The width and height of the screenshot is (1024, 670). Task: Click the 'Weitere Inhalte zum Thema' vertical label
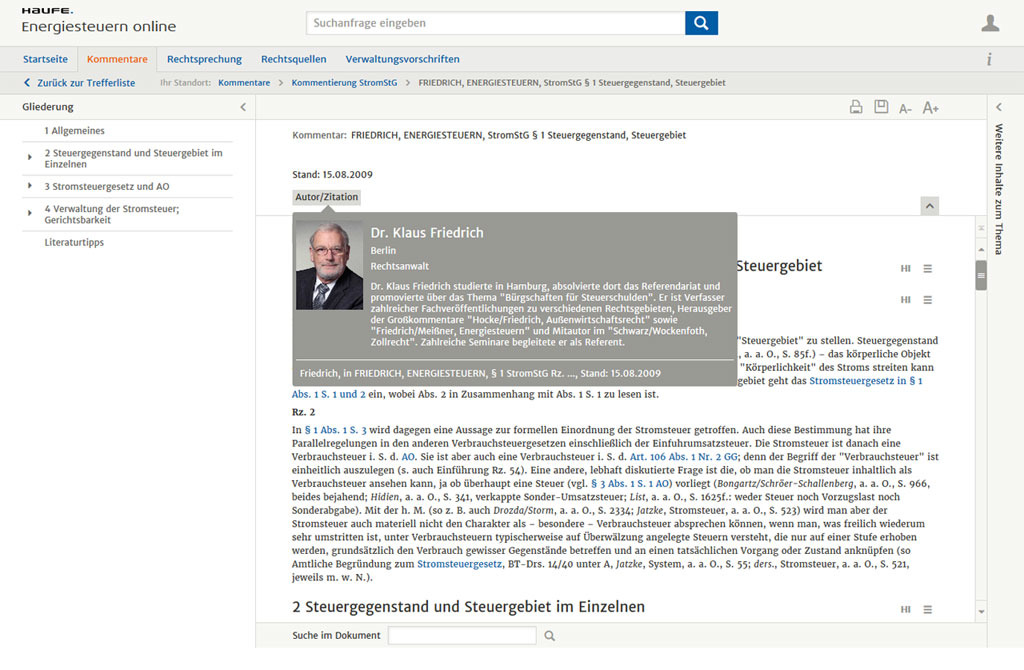coord(999,189)
